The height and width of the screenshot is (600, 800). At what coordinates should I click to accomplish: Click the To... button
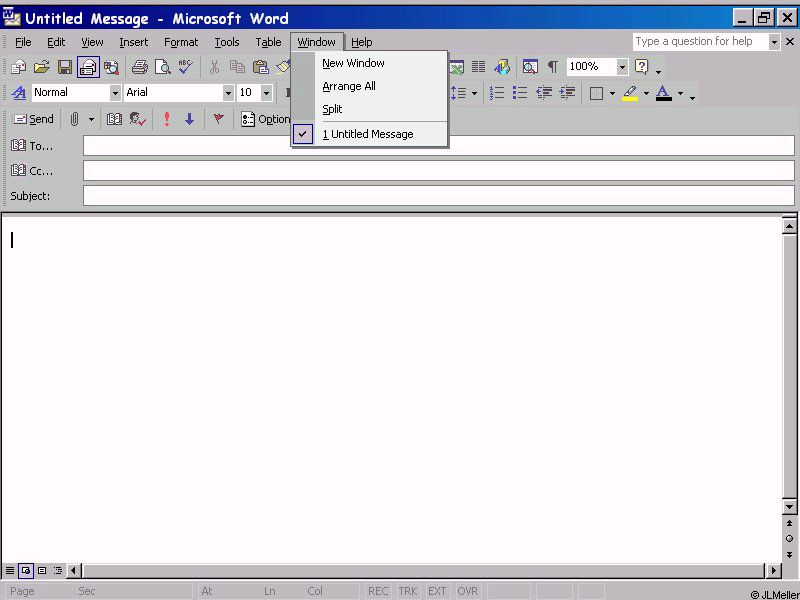[x=32, y=146]
